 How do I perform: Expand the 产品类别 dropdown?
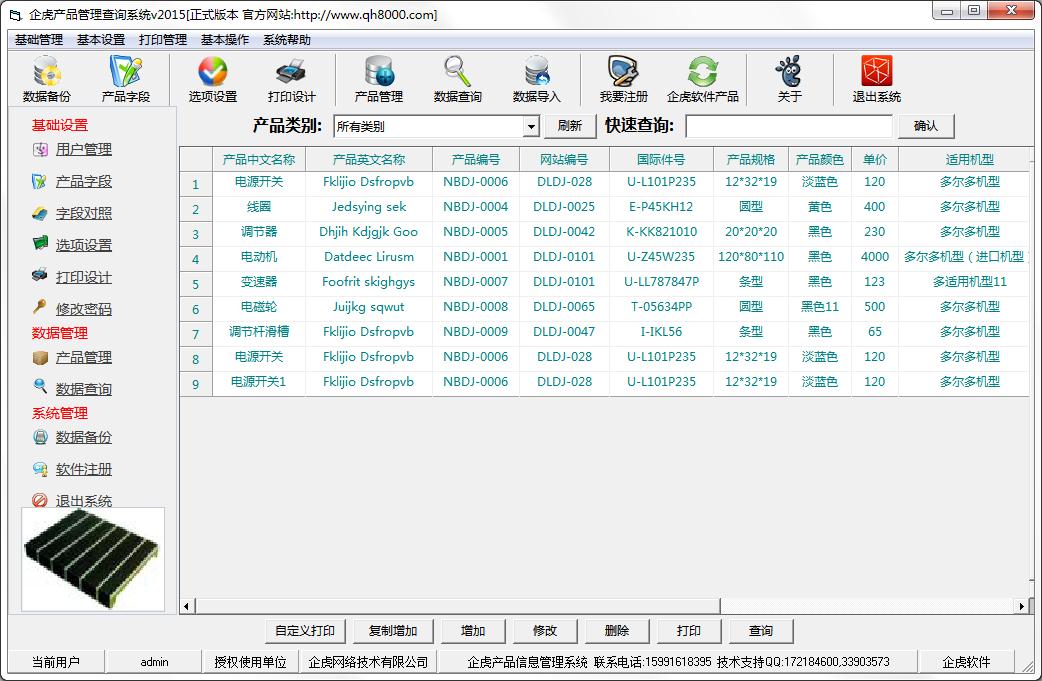(x=531, y=127)
